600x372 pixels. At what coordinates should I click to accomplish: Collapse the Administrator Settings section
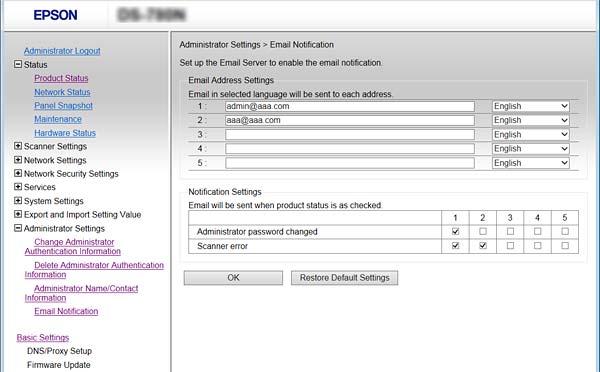[x=18, y=228]
